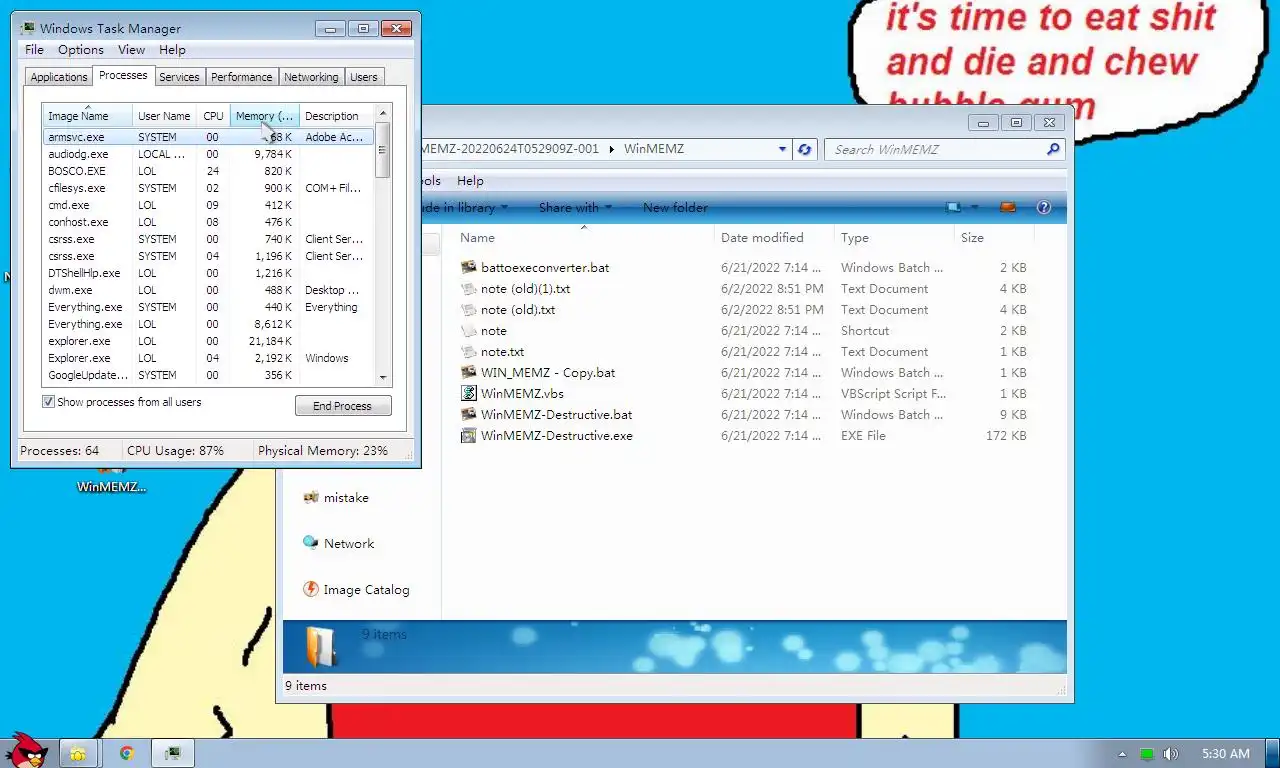The width and height of the screenshot is (1280, 768).
Task: Open the view options dropdown arrow
Action: (x=975, y=207)
